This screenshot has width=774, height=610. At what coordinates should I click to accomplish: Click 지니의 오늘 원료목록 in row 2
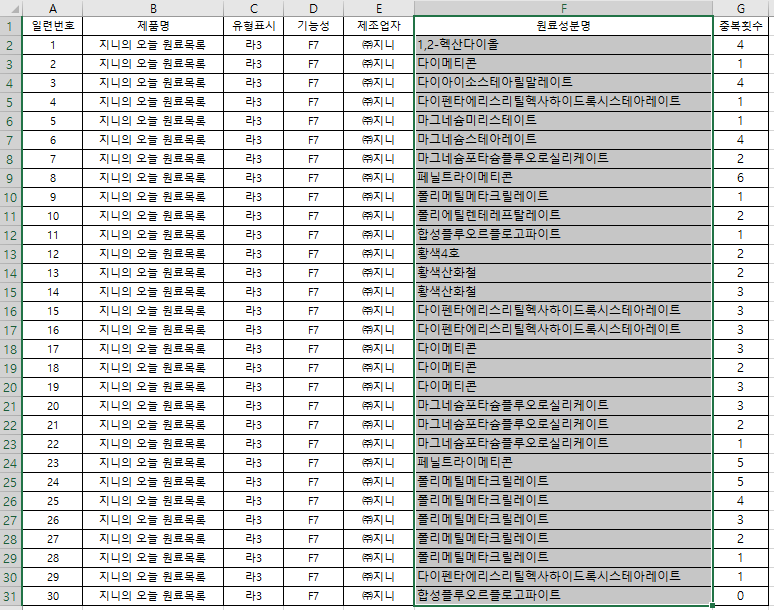[x=153, y=45]
